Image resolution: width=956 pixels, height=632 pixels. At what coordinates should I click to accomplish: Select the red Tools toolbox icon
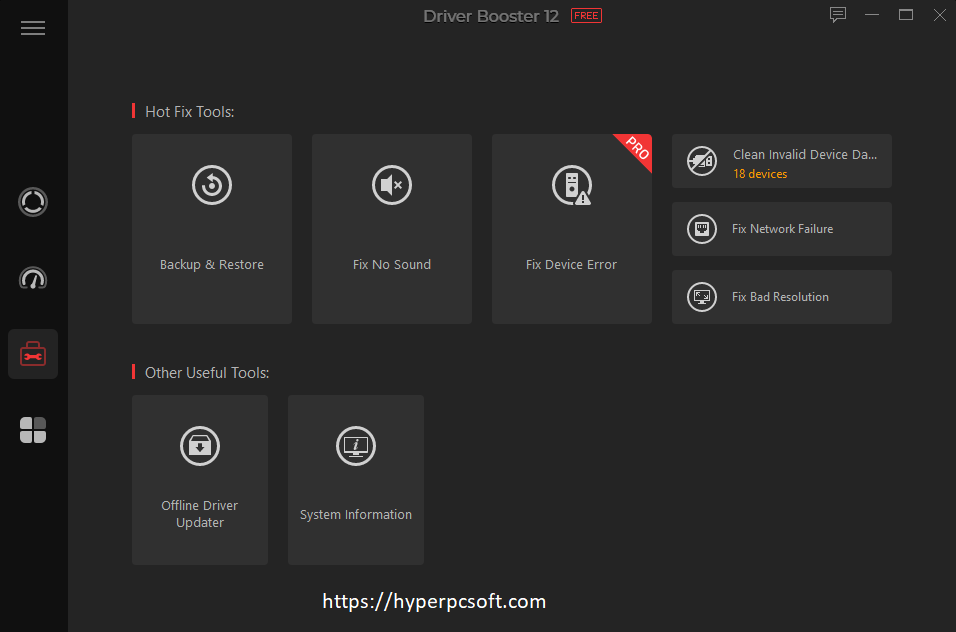coord(33,354)
